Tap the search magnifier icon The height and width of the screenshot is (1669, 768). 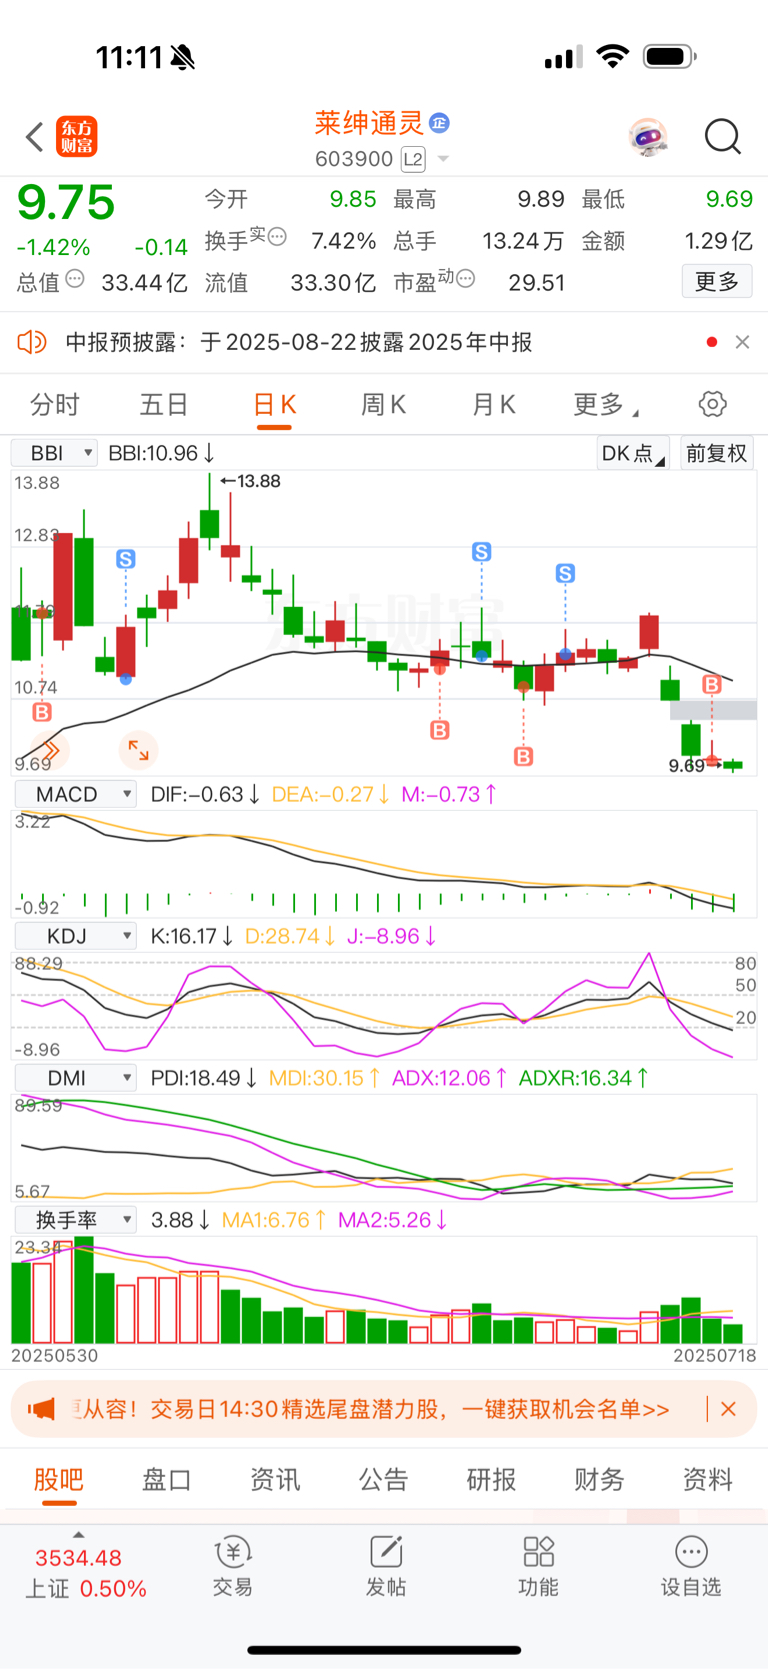(722, 137)
